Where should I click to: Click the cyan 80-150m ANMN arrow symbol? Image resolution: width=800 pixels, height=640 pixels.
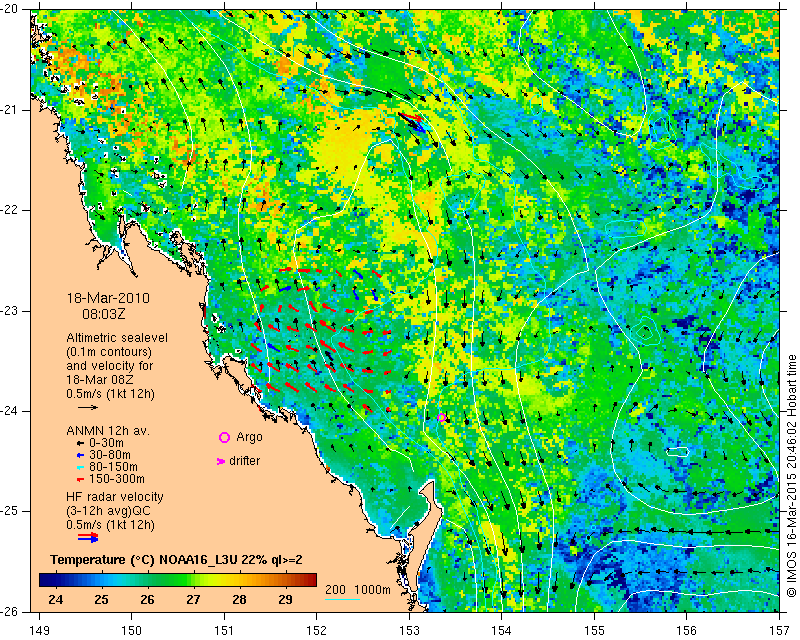pyautogui.click(x=81, y=467)
